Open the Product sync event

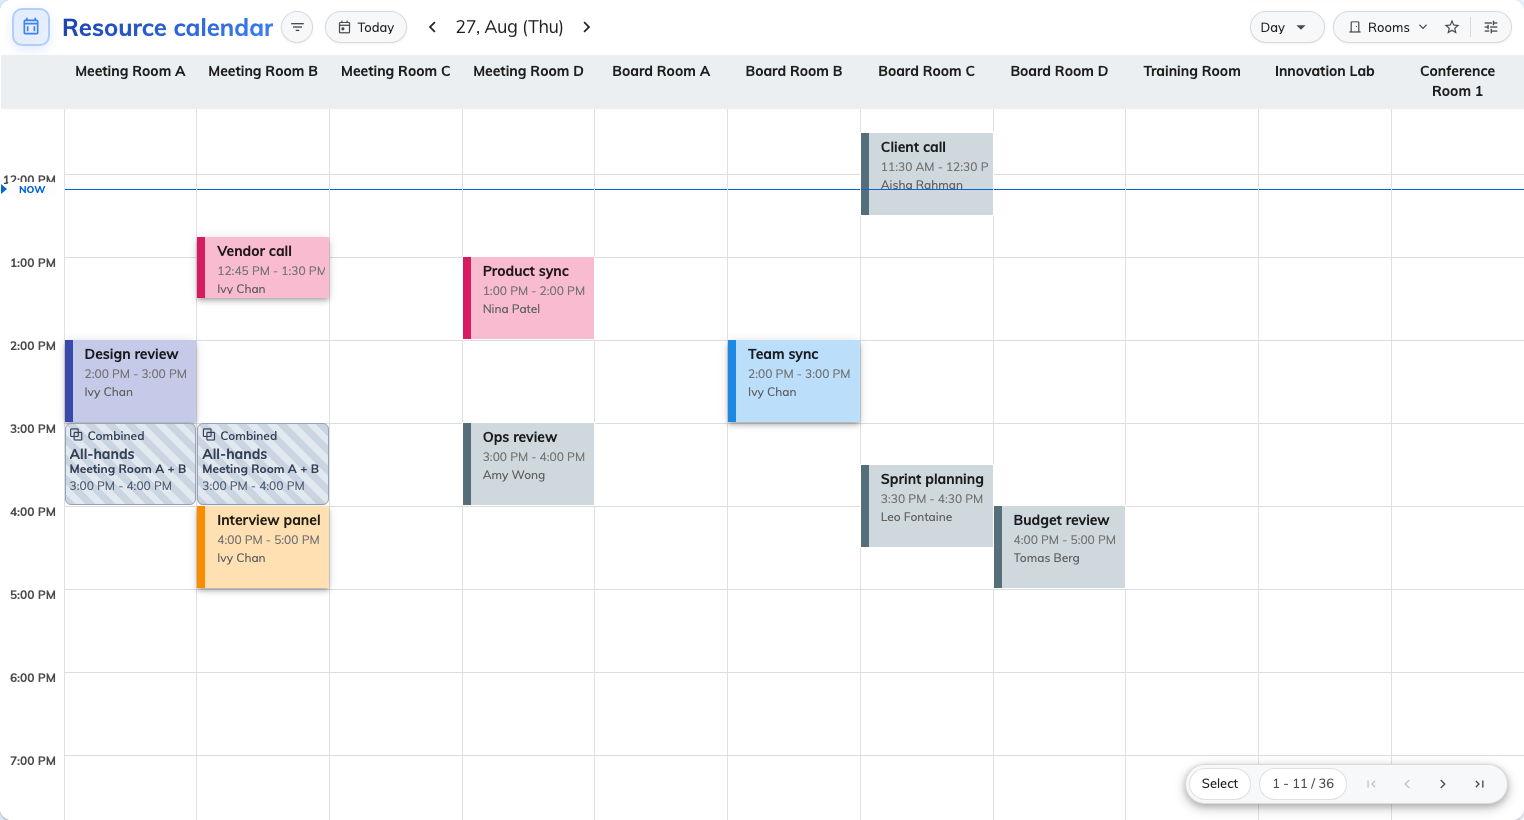coord(528,298)
